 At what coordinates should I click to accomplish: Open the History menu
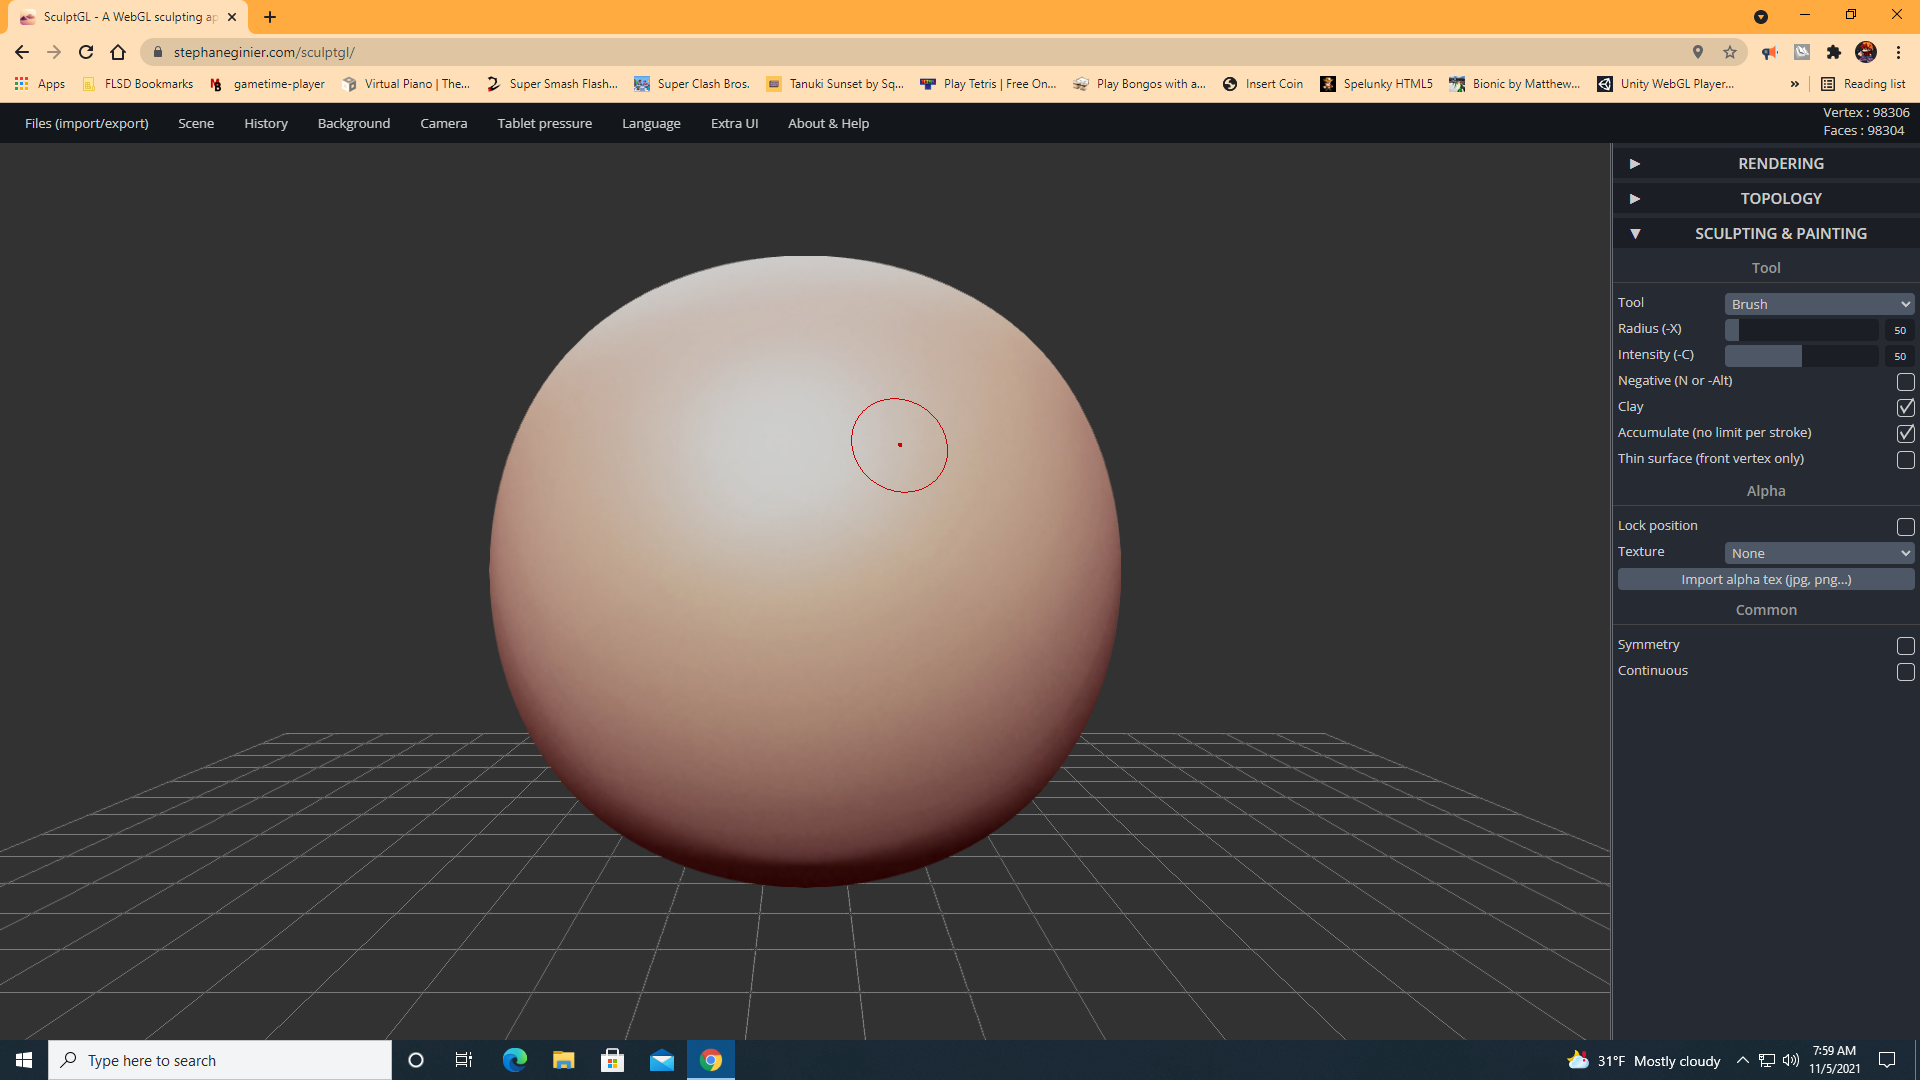point(266,123)
